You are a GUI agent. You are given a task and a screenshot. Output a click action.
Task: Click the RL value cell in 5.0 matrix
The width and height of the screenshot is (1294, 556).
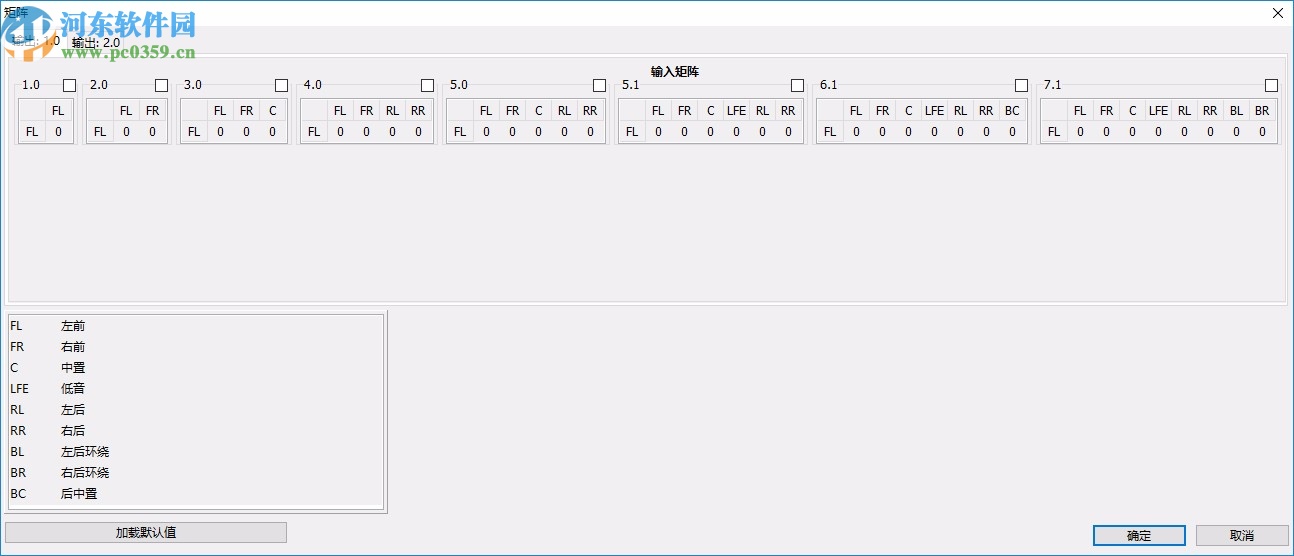[x=564, y=132]
